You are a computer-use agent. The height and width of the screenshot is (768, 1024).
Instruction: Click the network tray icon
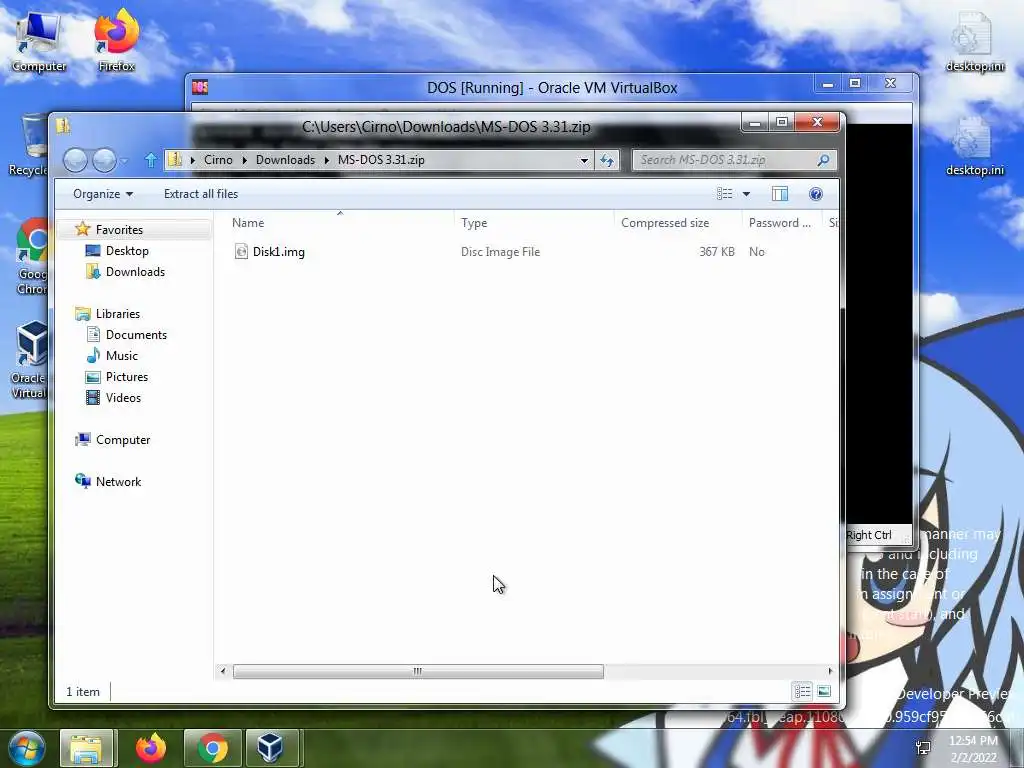coord(923,748)
